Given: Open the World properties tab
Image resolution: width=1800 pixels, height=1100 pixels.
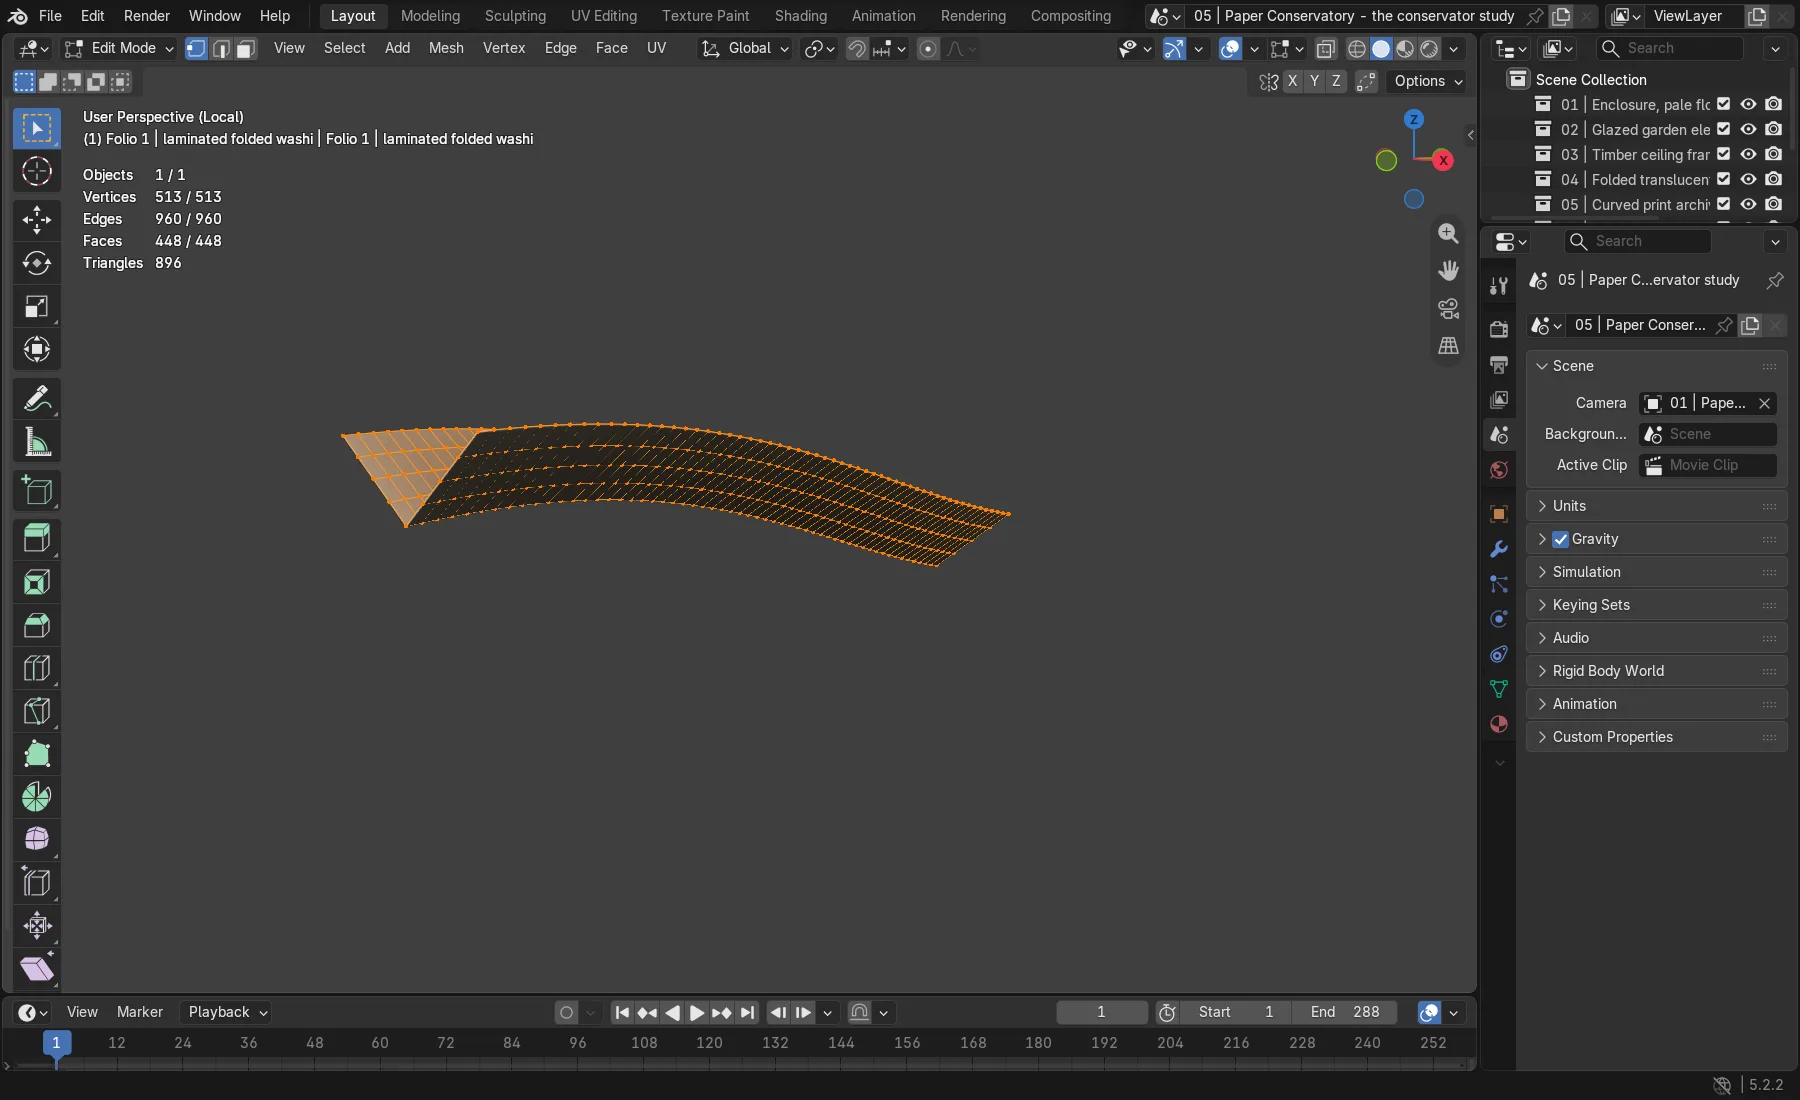Looking at the screenshot, I should [x=1498, y=470].
